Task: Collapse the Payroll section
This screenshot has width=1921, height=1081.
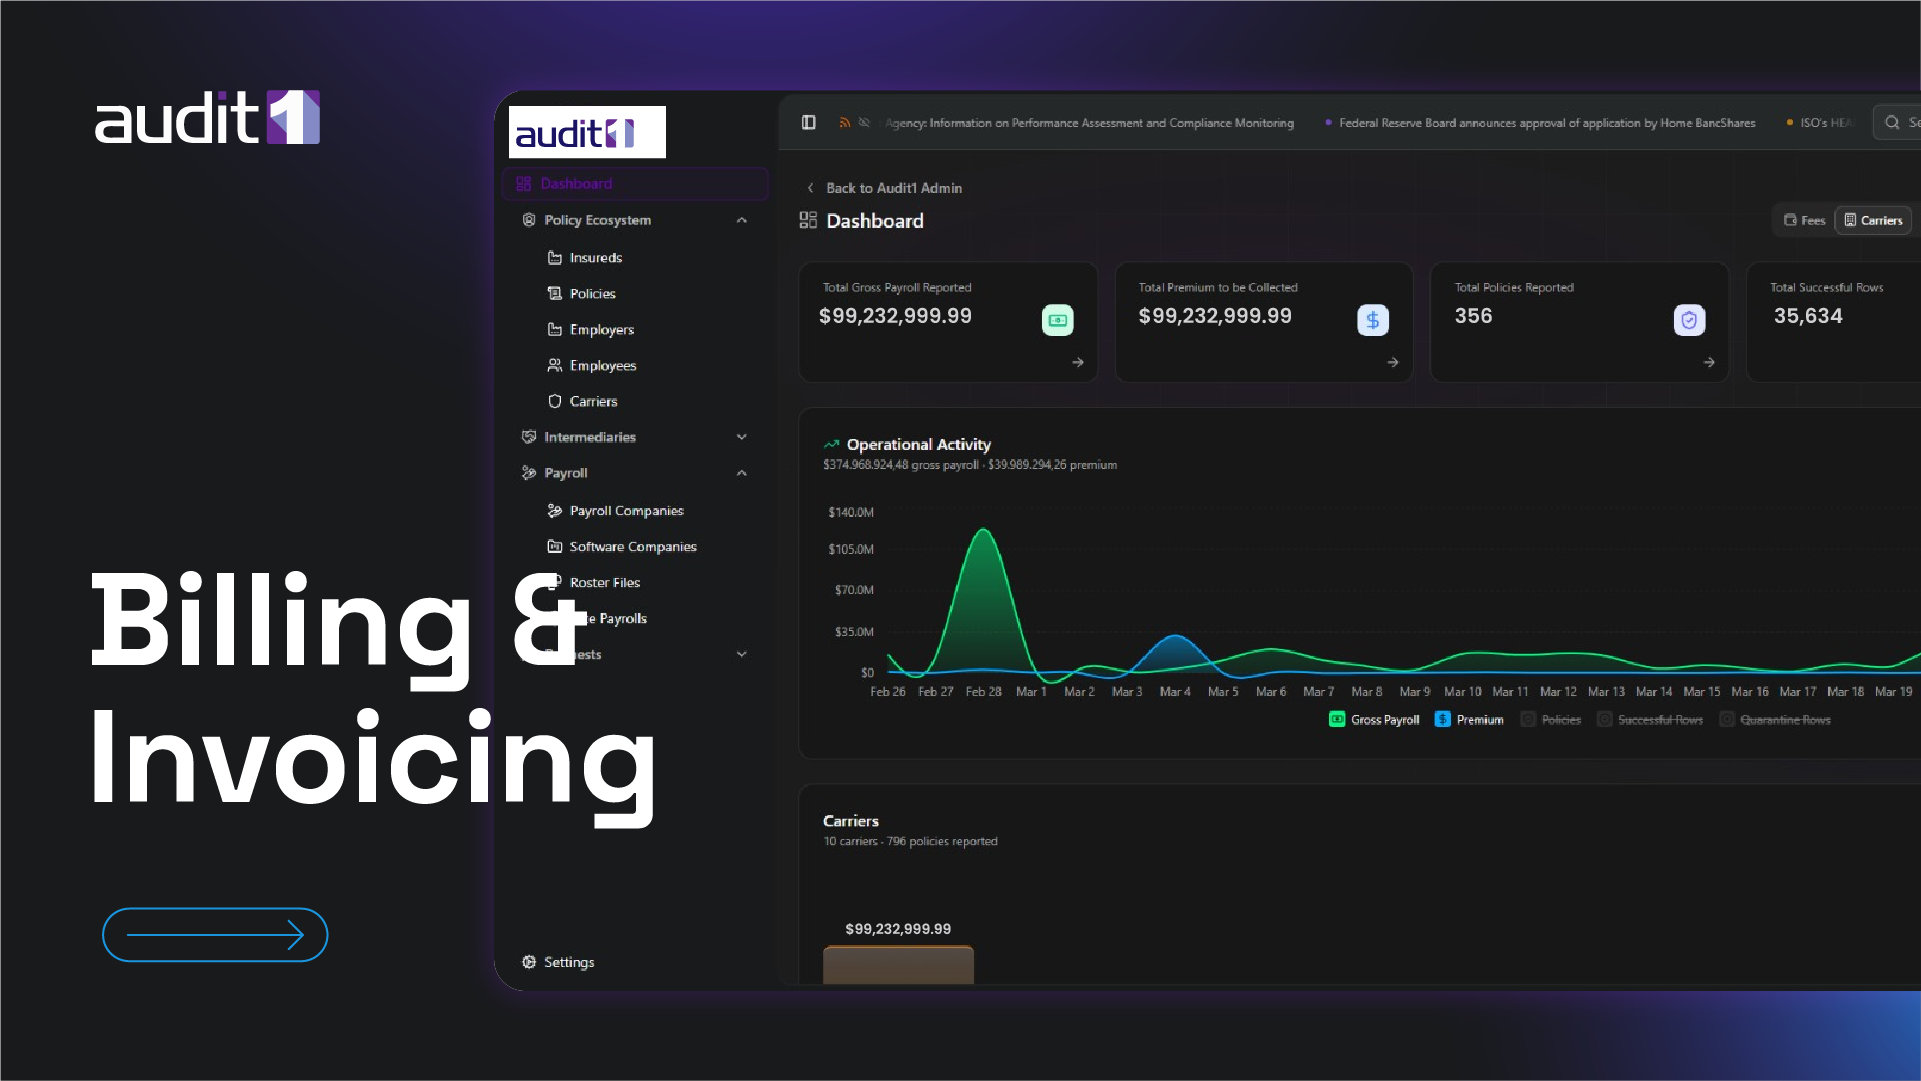Action: 742,473
